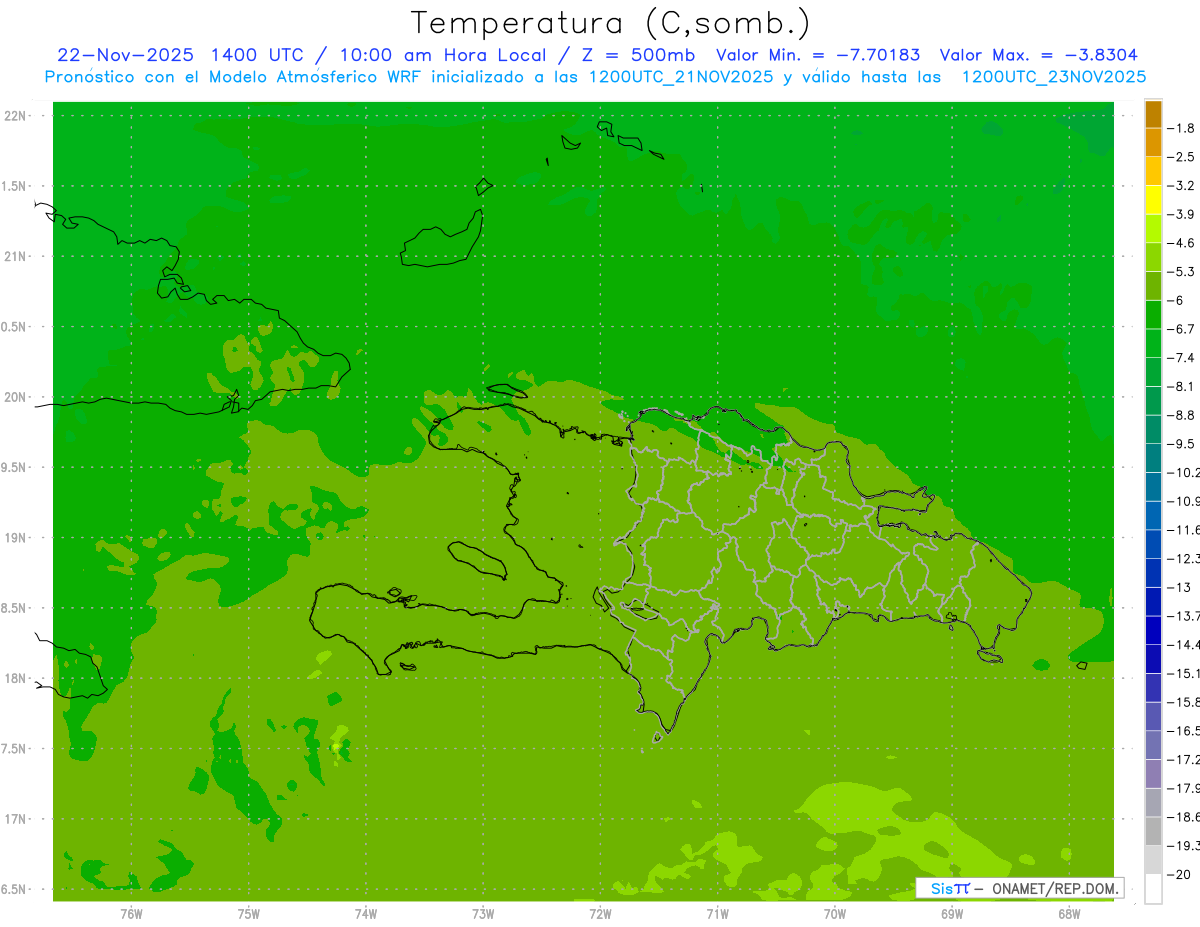
Task: Click the bright yellow swatch in the color scale
Action: 1153,200
